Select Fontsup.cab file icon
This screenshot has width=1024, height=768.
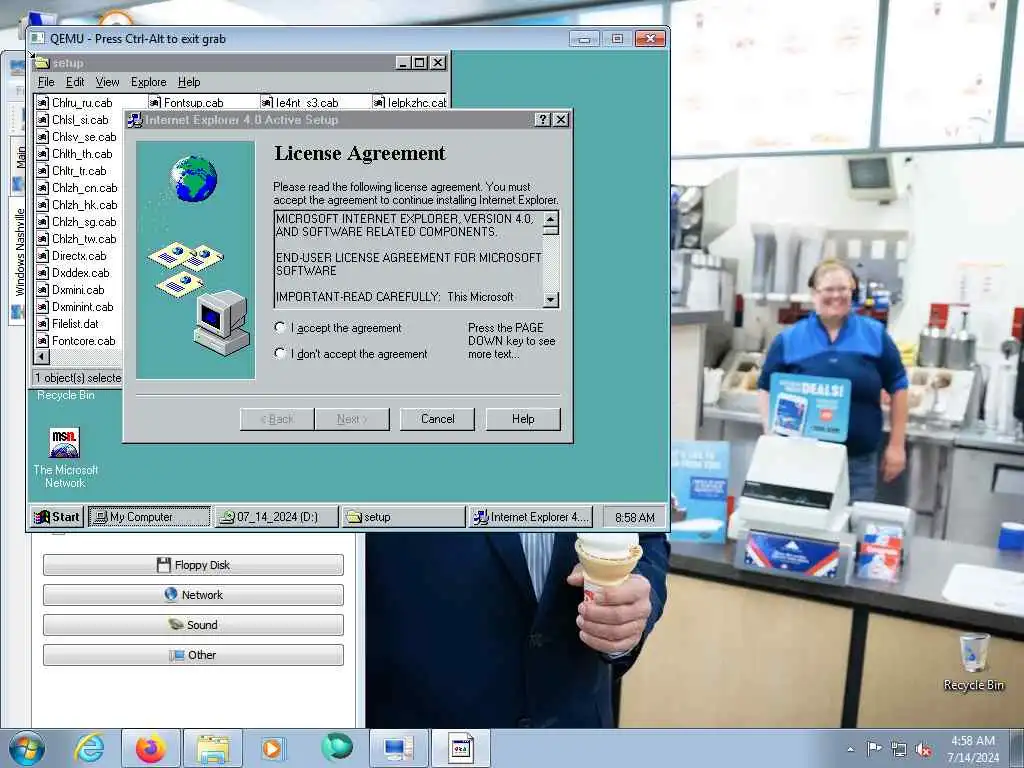pyautogui.click(x=155, y=103)
